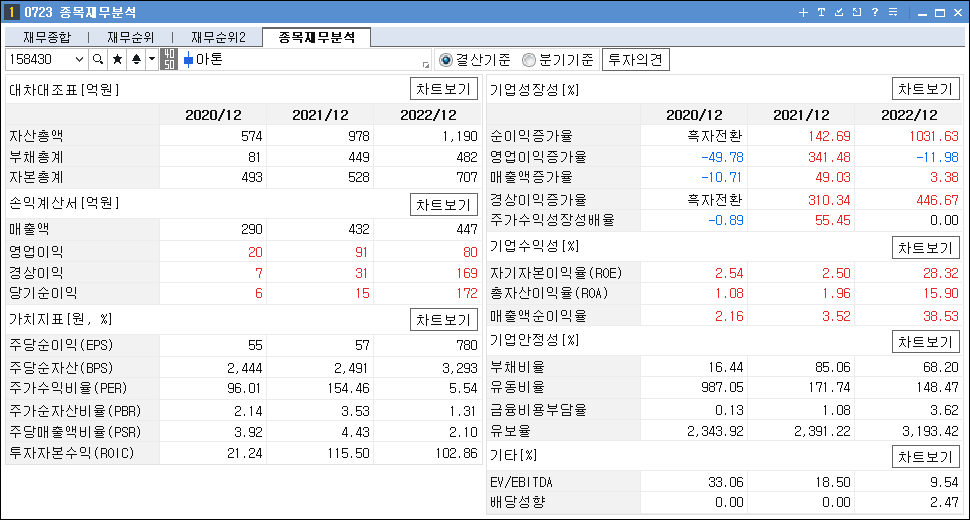The image size is (970, 520).
Task: Click the plus icon in the title bar
Action: pos(803,12)
